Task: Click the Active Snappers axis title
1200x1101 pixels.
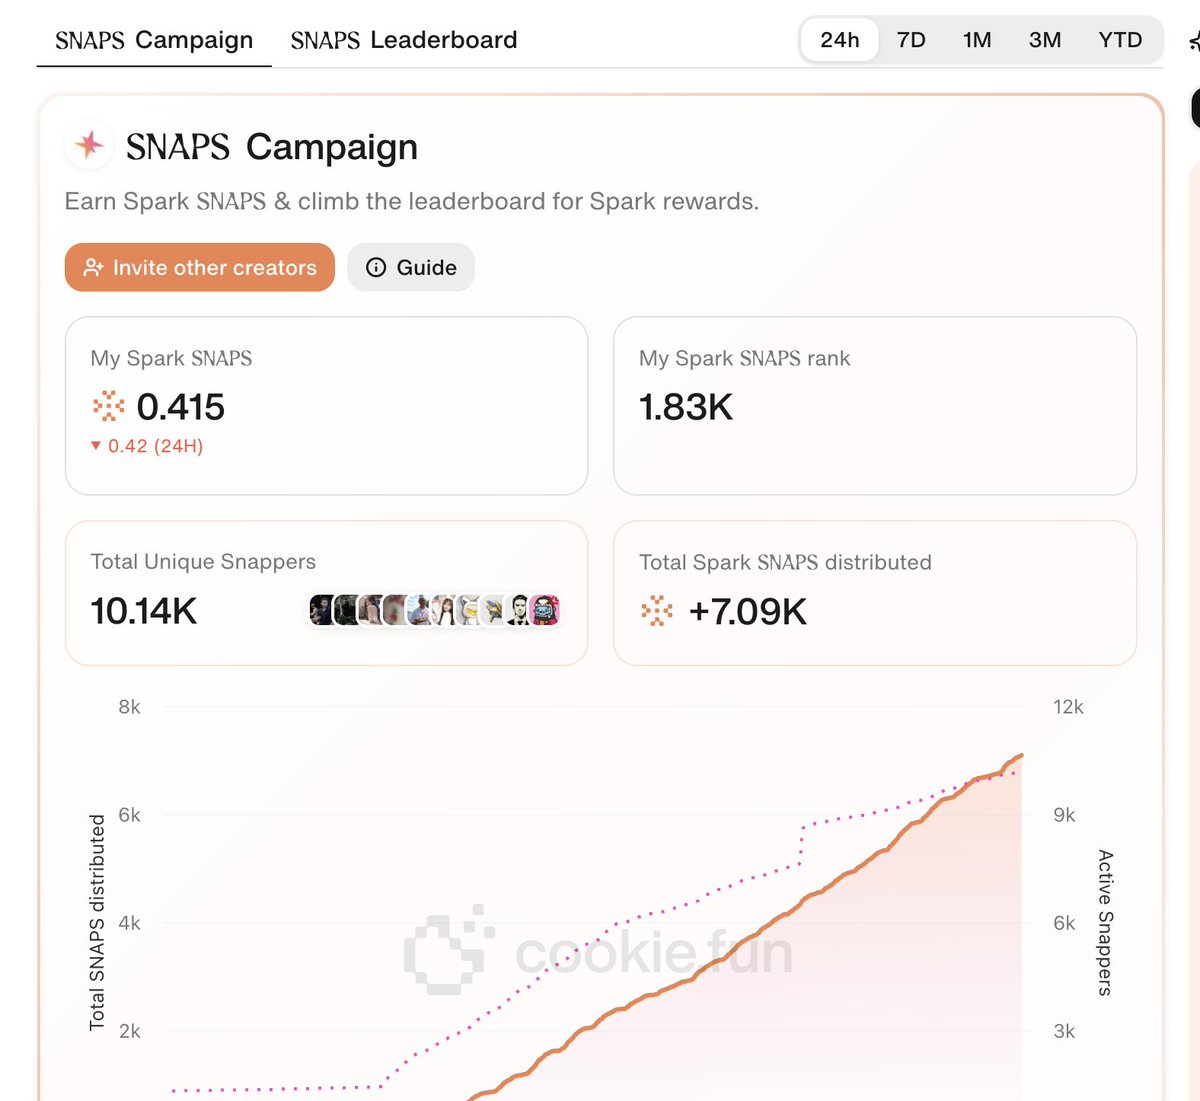Action: 1105,922
